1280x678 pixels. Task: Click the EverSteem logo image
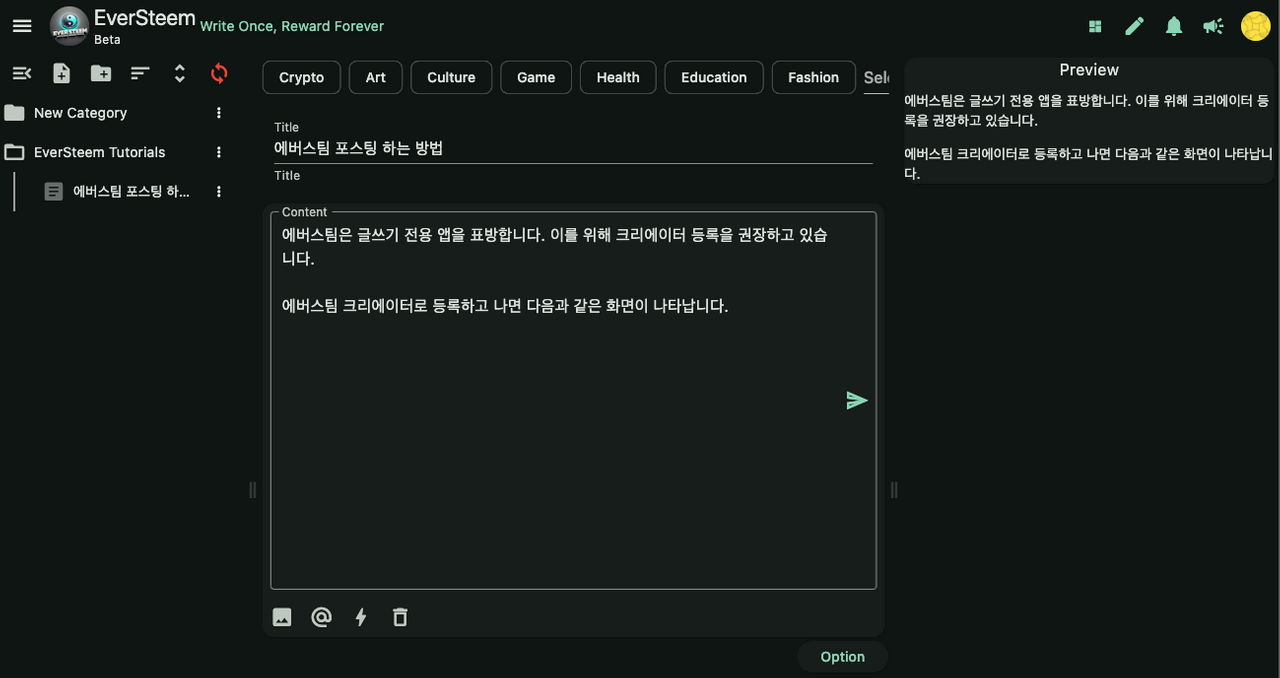[70, 26]
